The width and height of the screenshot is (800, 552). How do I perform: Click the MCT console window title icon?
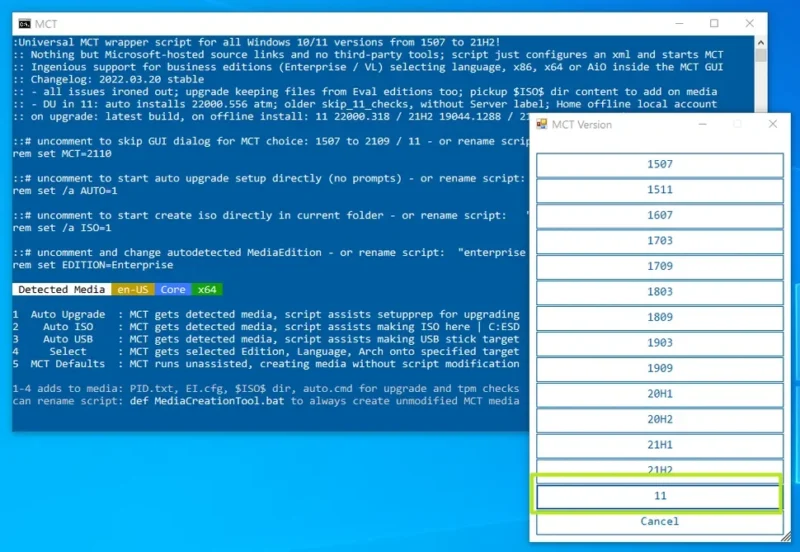[x=25, y=23]
